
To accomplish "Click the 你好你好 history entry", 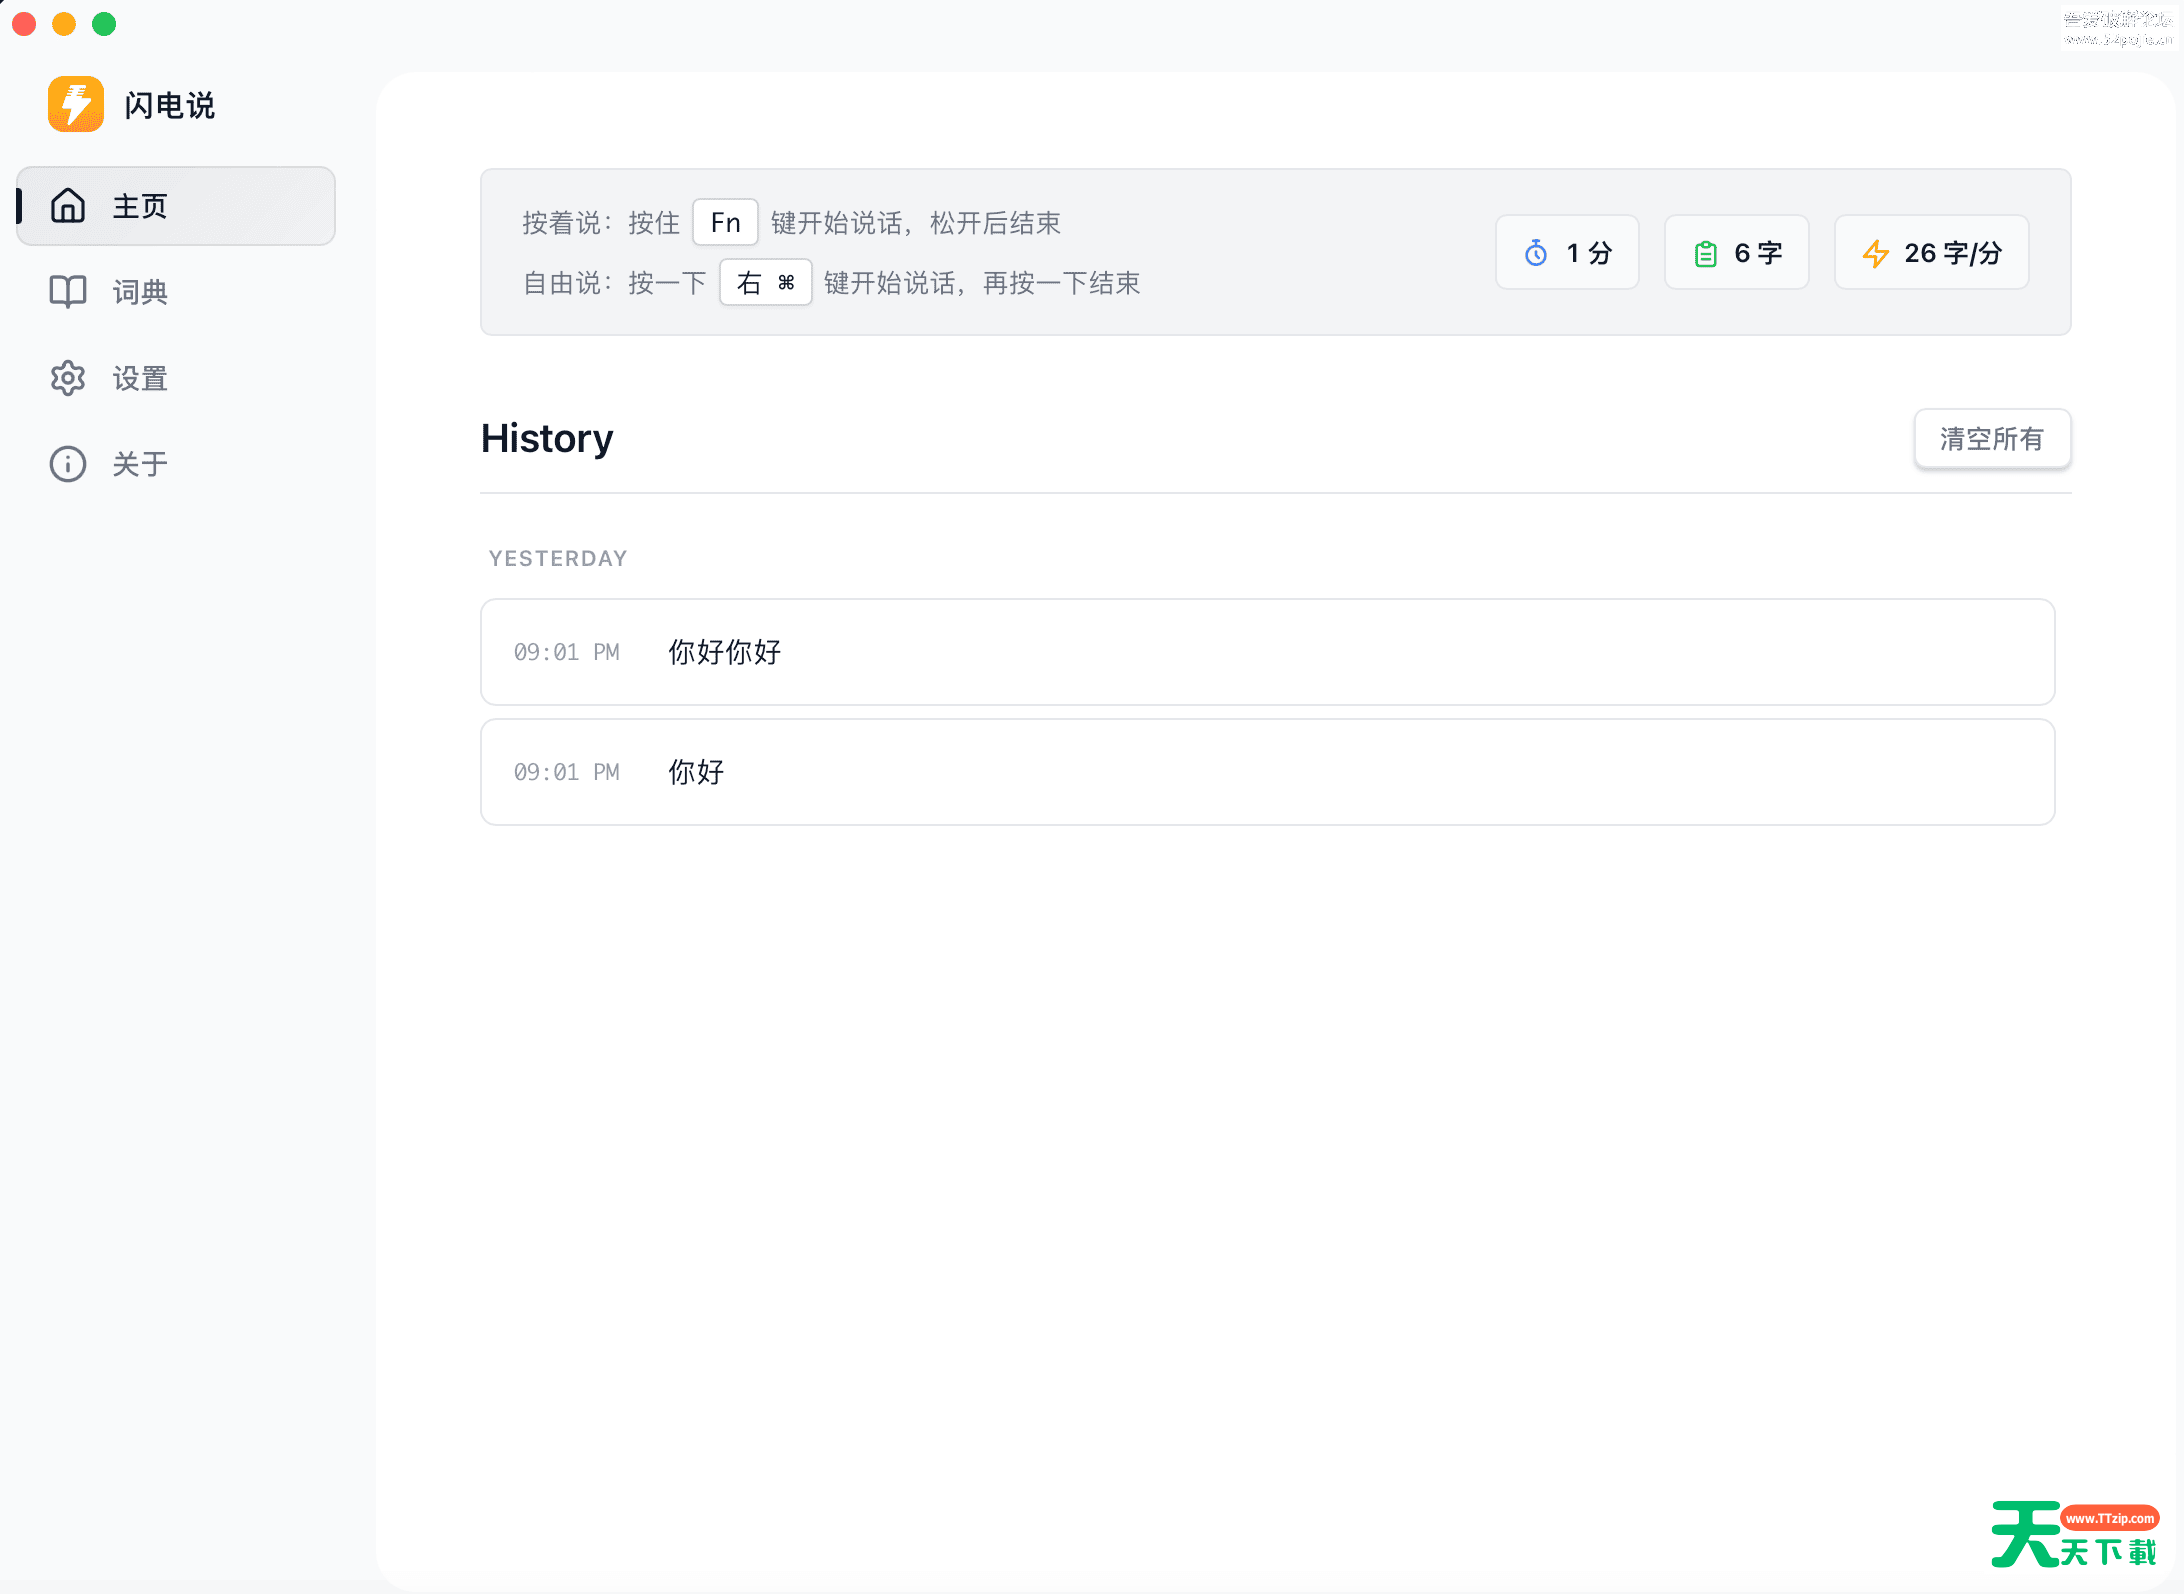I will pyautogui.click(x=725, y=652).
